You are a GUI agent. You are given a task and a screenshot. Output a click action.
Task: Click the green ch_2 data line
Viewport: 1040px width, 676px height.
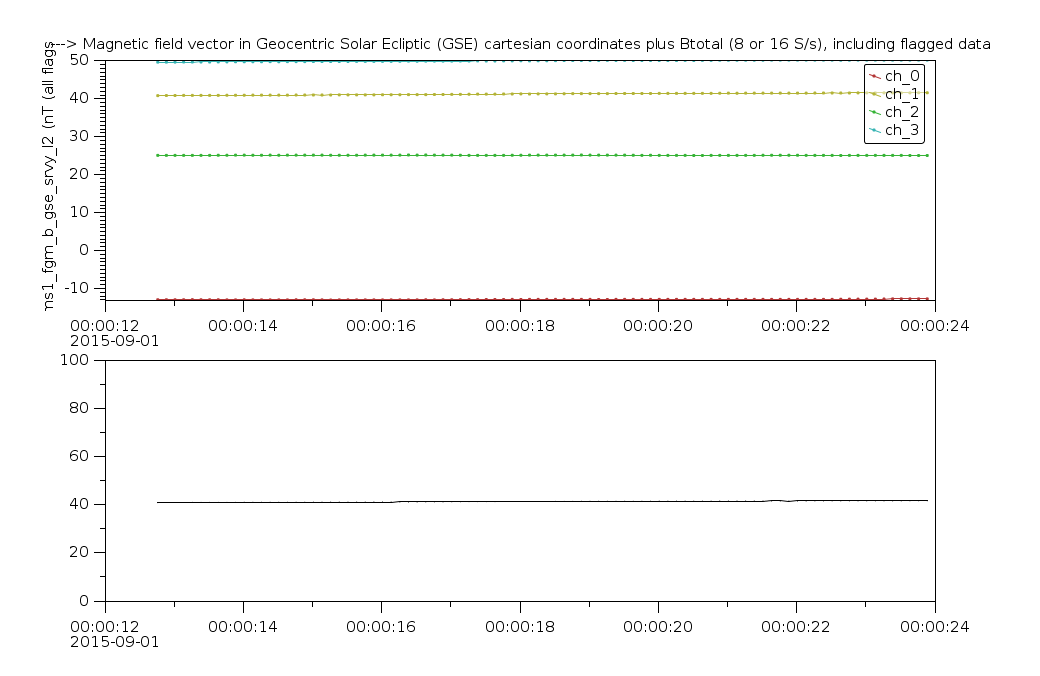coord(500,155)
